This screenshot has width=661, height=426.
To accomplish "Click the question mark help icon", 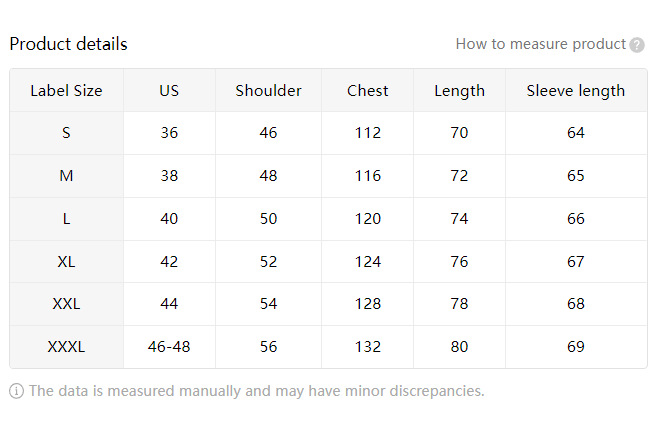I will [x=637, y=45].
